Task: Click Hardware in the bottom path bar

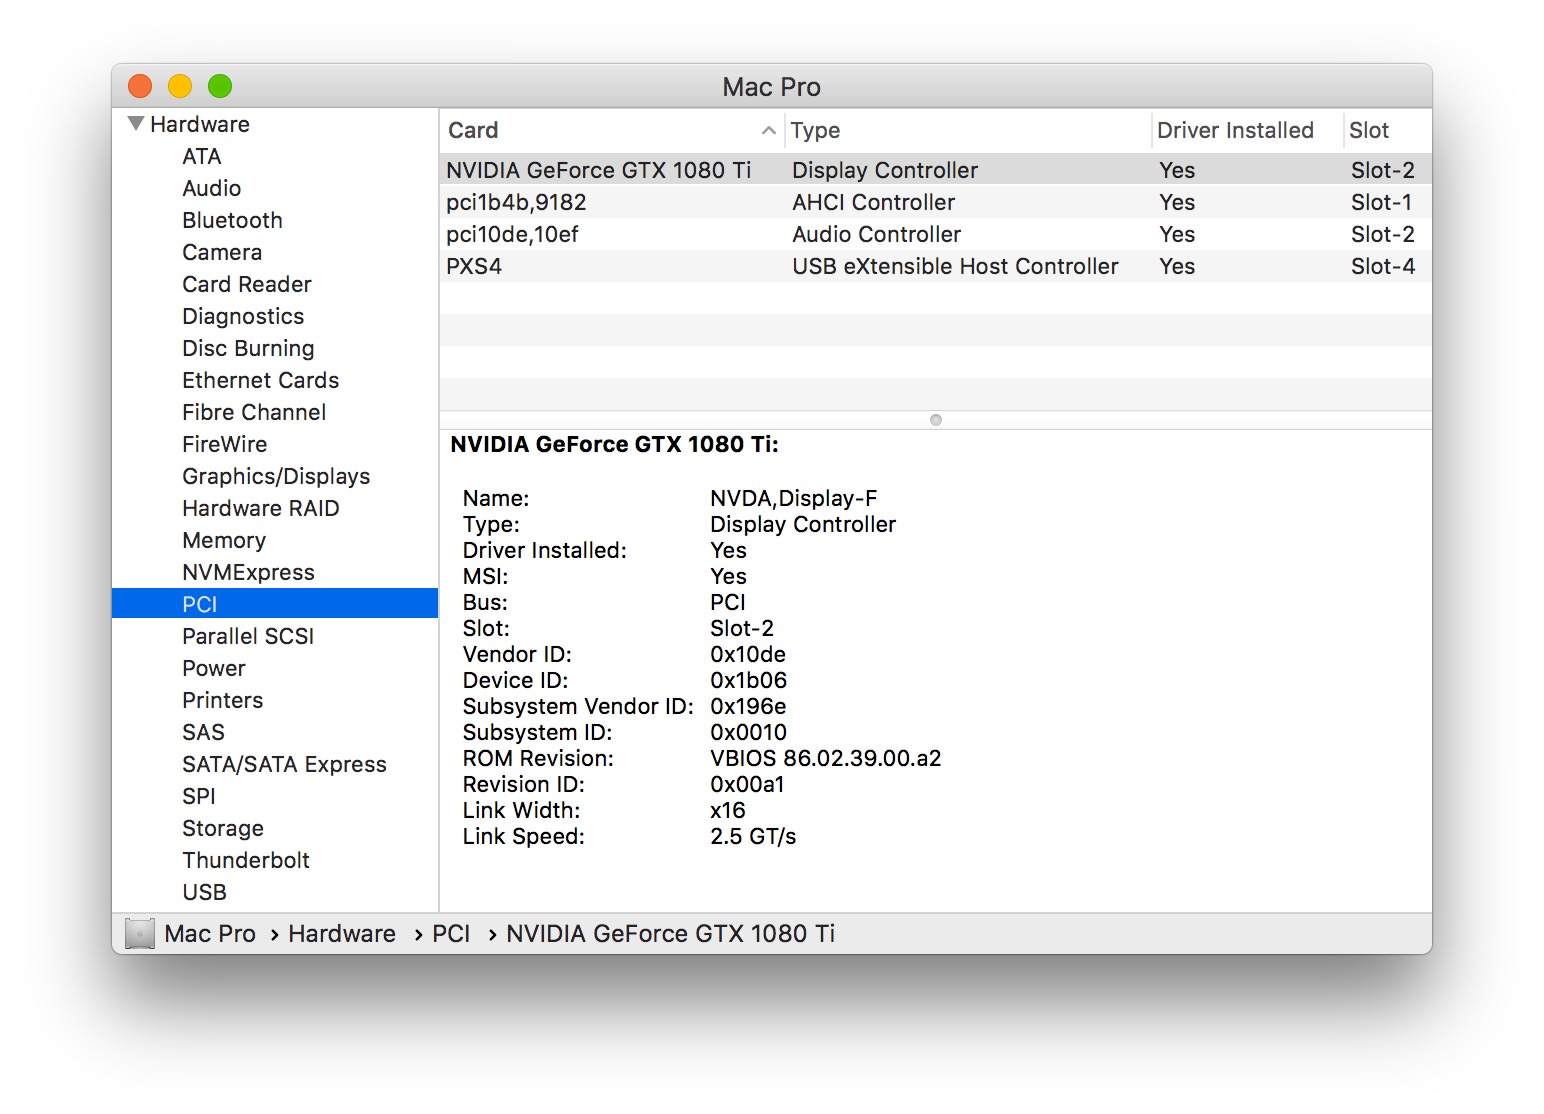Action: [x=342, y=934]
